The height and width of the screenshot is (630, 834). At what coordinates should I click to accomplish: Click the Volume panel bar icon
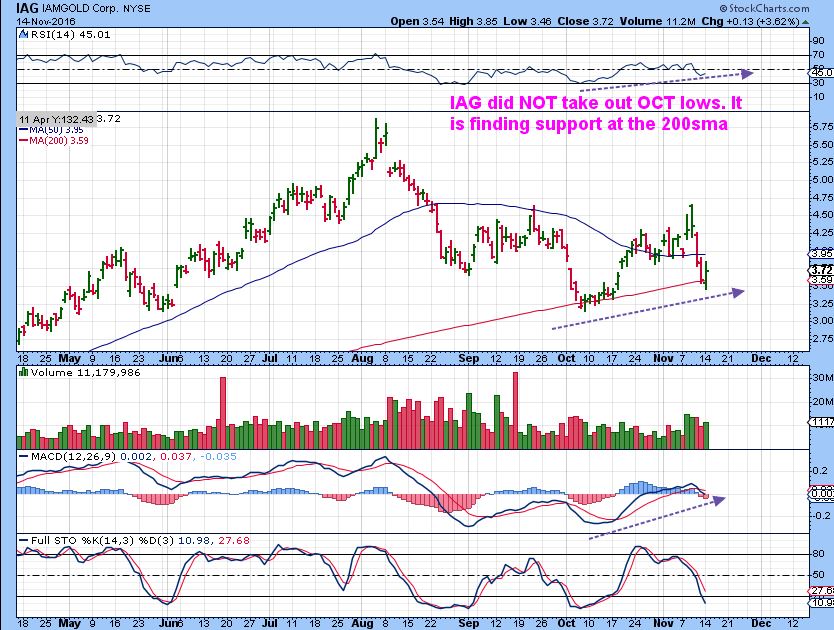(x=23, y=372)
